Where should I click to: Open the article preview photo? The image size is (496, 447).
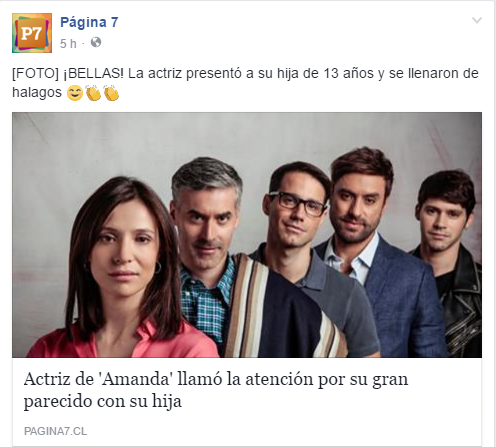pos(247,235)
